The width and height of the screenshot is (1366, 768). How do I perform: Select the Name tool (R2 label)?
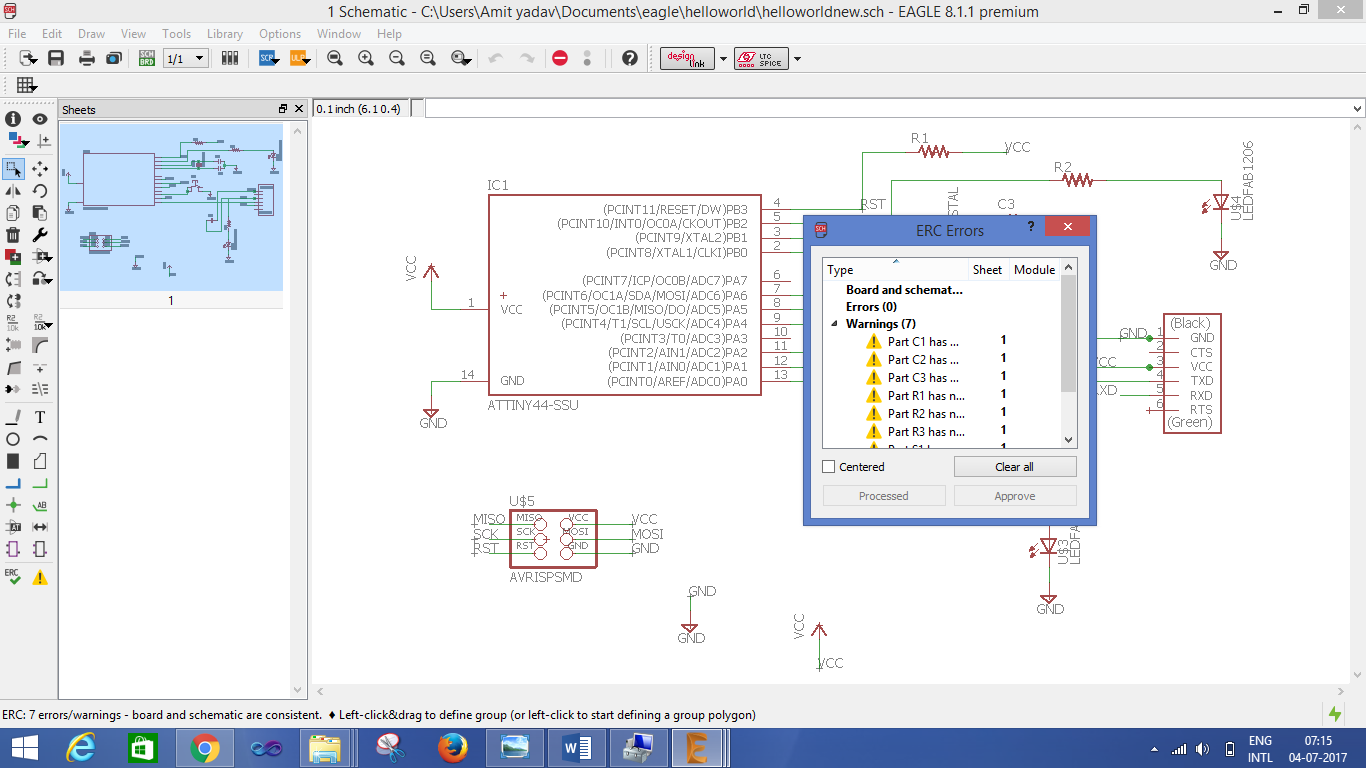(13, 322)
